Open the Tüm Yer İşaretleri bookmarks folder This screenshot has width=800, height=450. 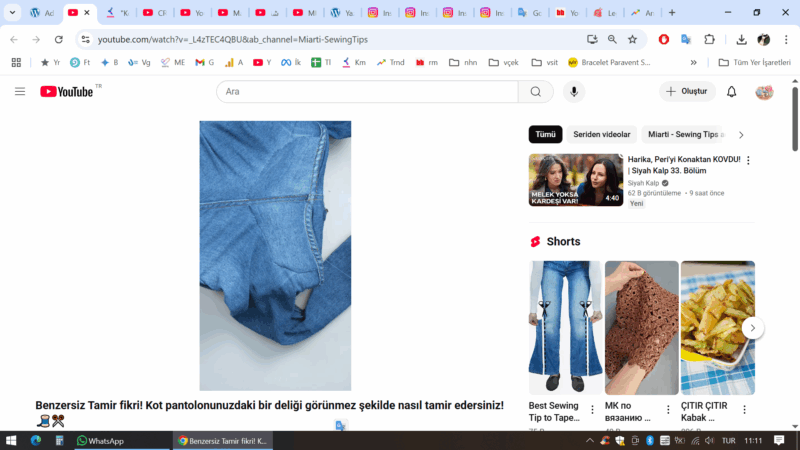point(754,62)
